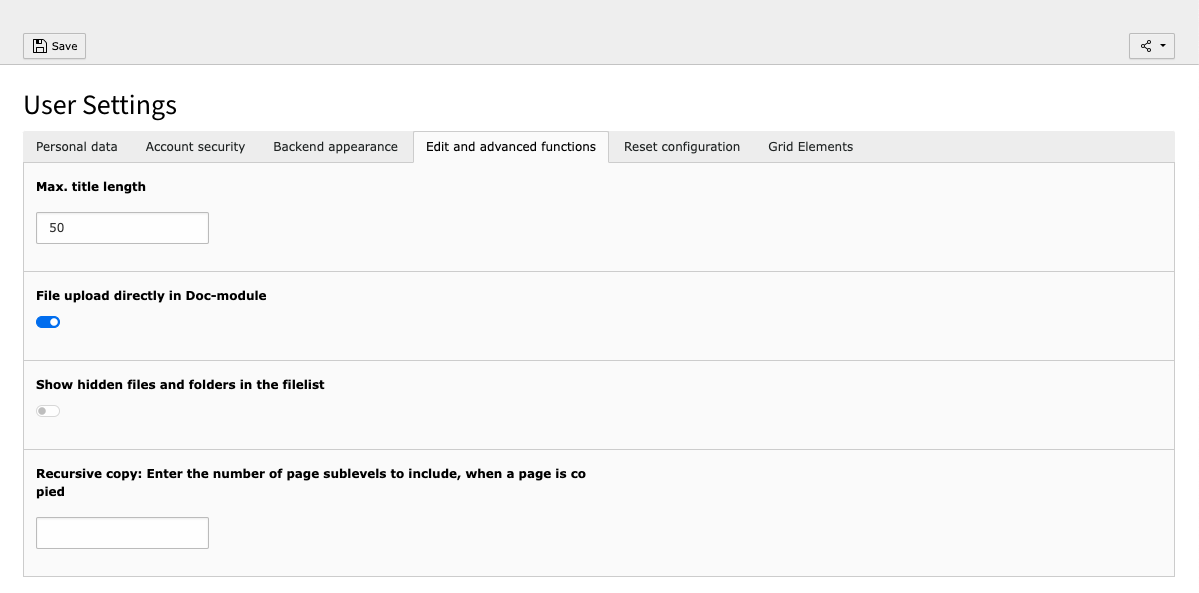Click the Show hidden files label
This screenshot has width=1199, height=593.
tap(180, 384)
